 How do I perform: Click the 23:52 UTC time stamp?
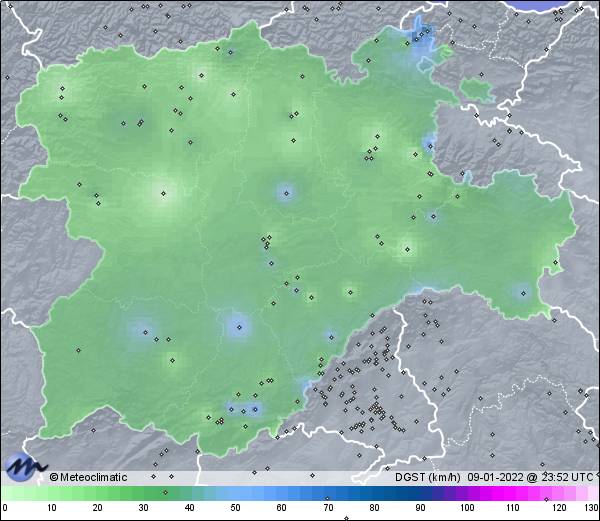coord(565,477)
